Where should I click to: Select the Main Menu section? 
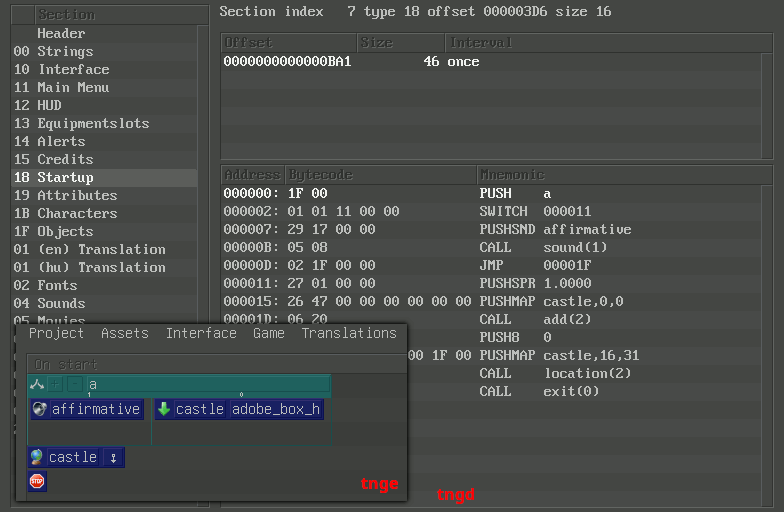73,87
